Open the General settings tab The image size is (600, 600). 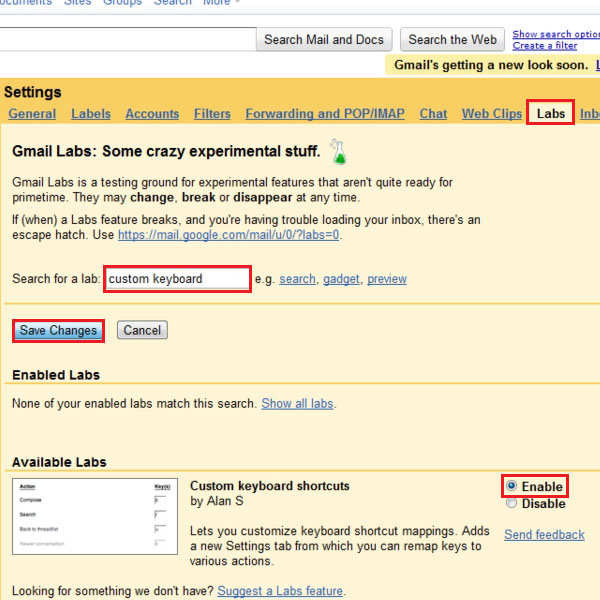tap(32, 114)
